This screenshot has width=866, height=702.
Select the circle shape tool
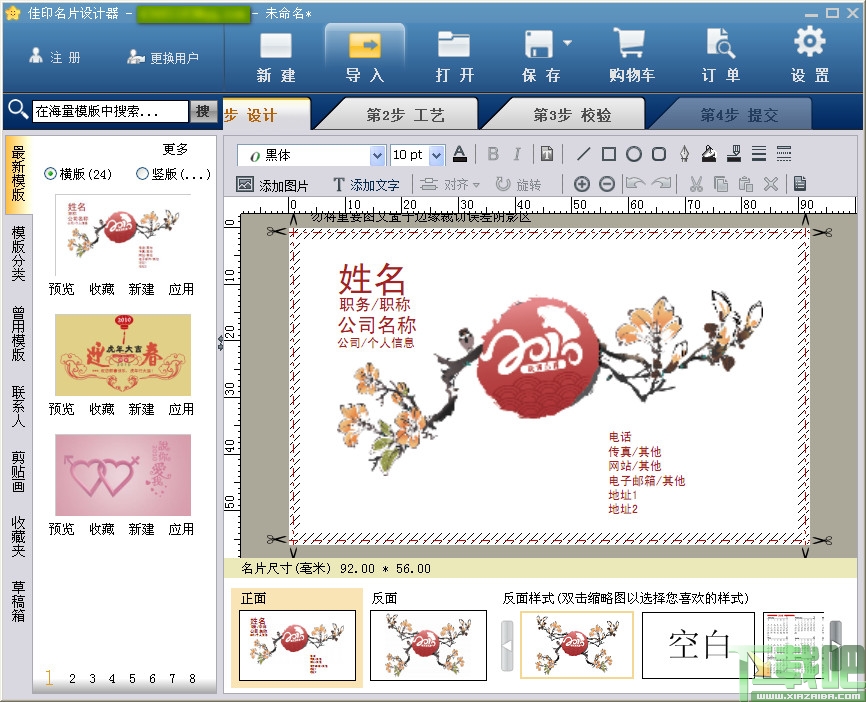pyautogui.click(x=633, y=154)
